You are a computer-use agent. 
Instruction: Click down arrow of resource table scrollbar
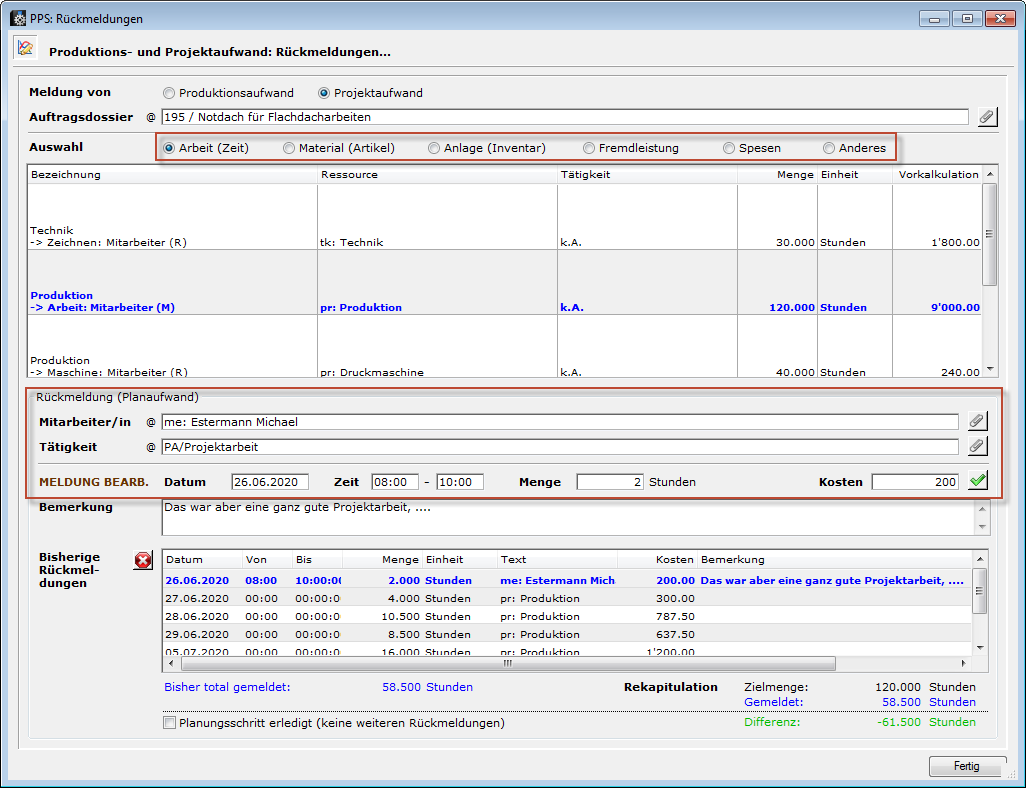(990, 369)
